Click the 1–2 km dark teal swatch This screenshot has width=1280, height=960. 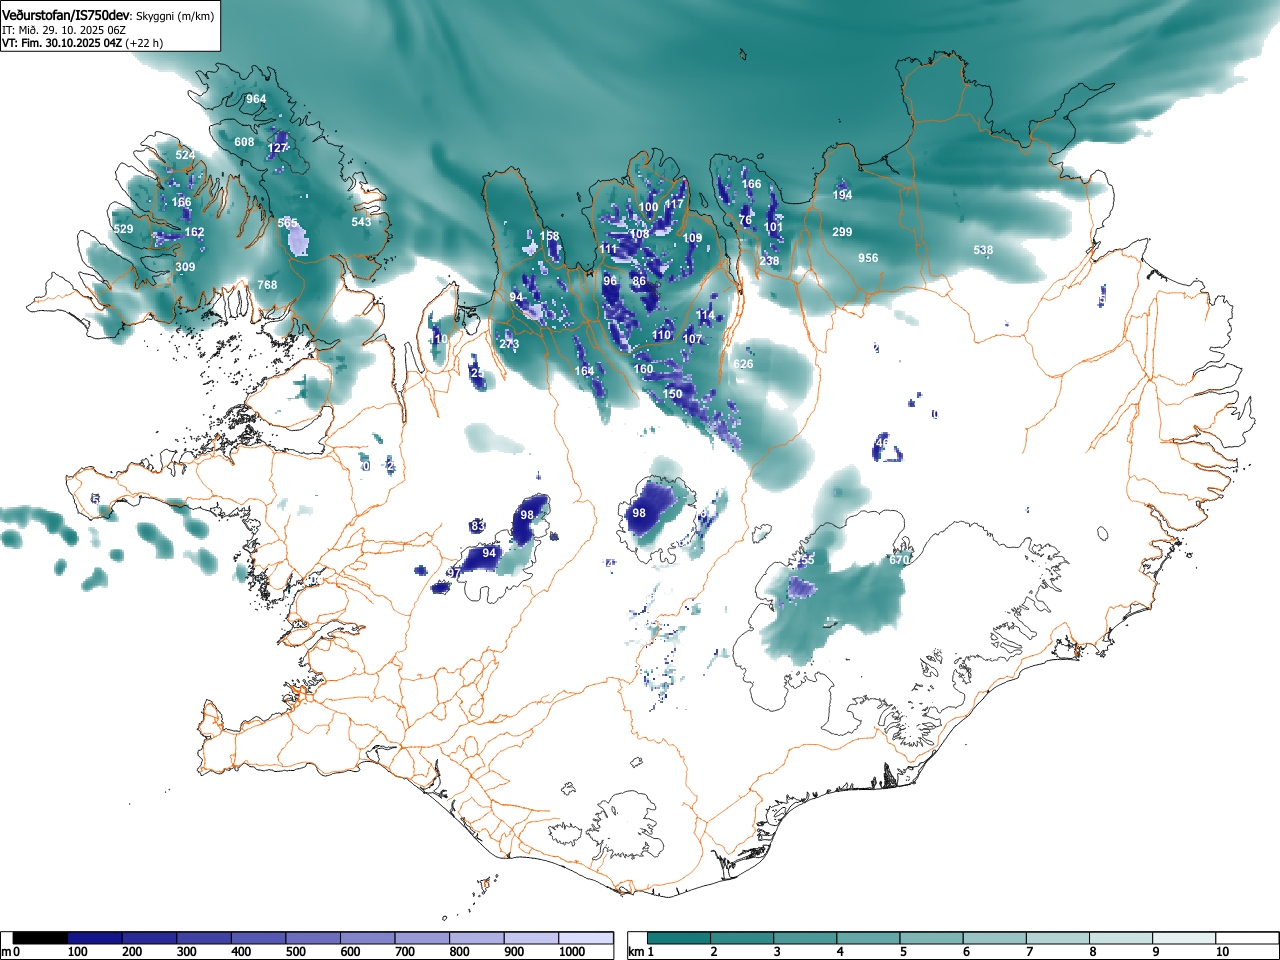pos(679,938)
